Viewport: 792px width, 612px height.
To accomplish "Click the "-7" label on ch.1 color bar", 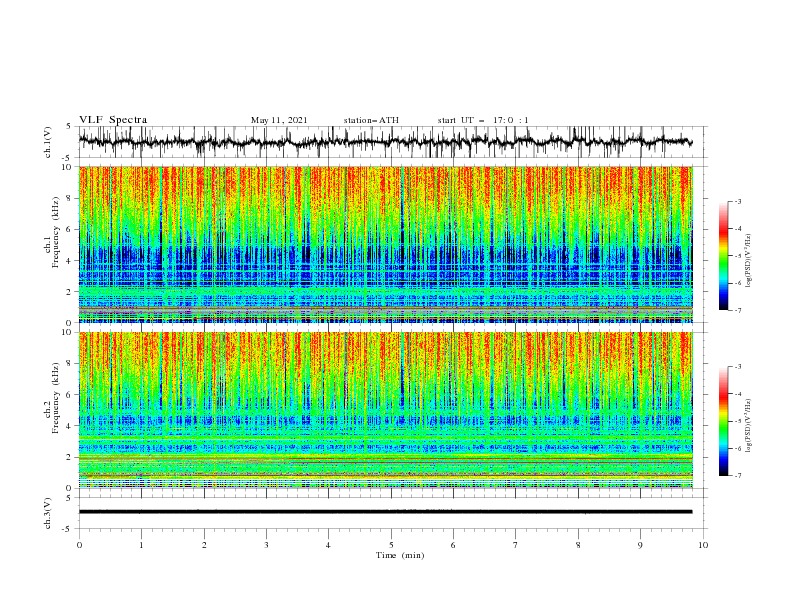I will click(x=737, y=310).
